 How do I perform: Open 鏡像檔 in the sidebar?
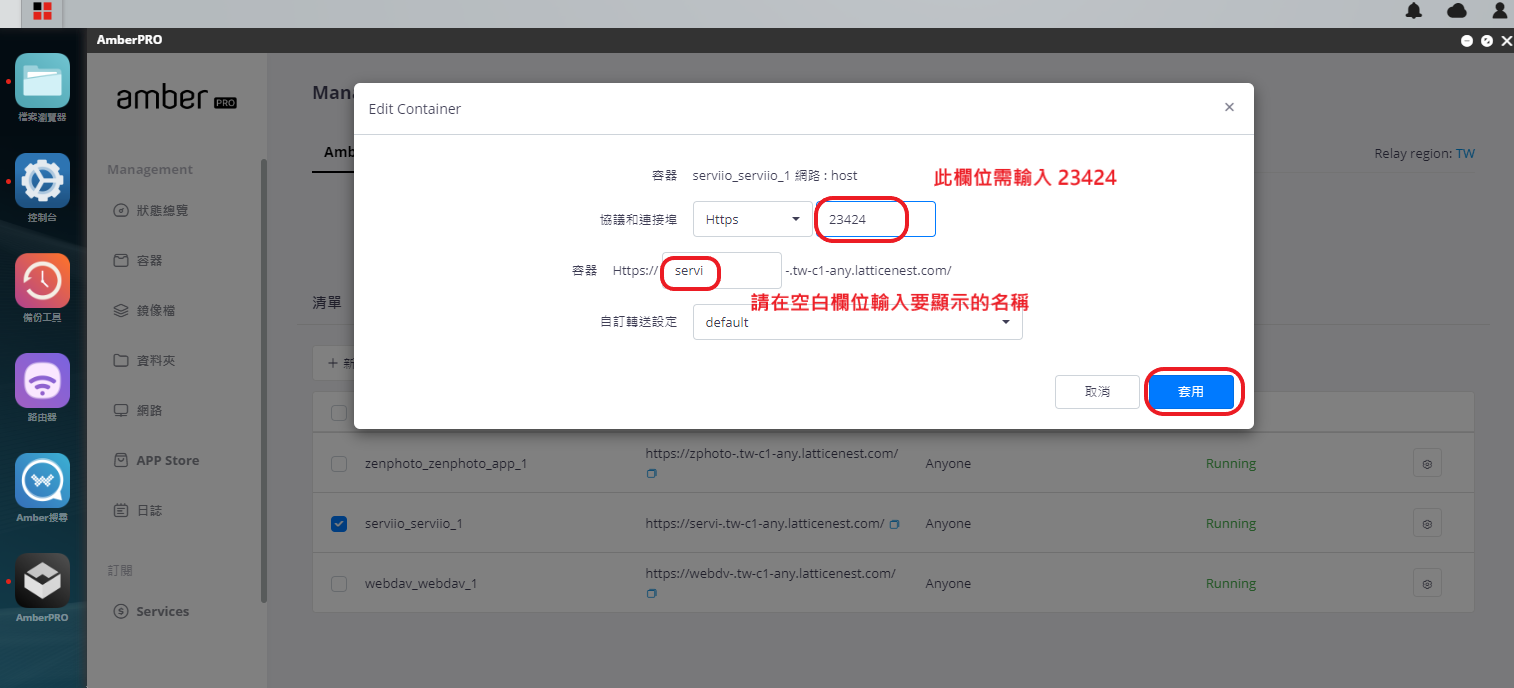pyautogui.click(x=145, y=310)
